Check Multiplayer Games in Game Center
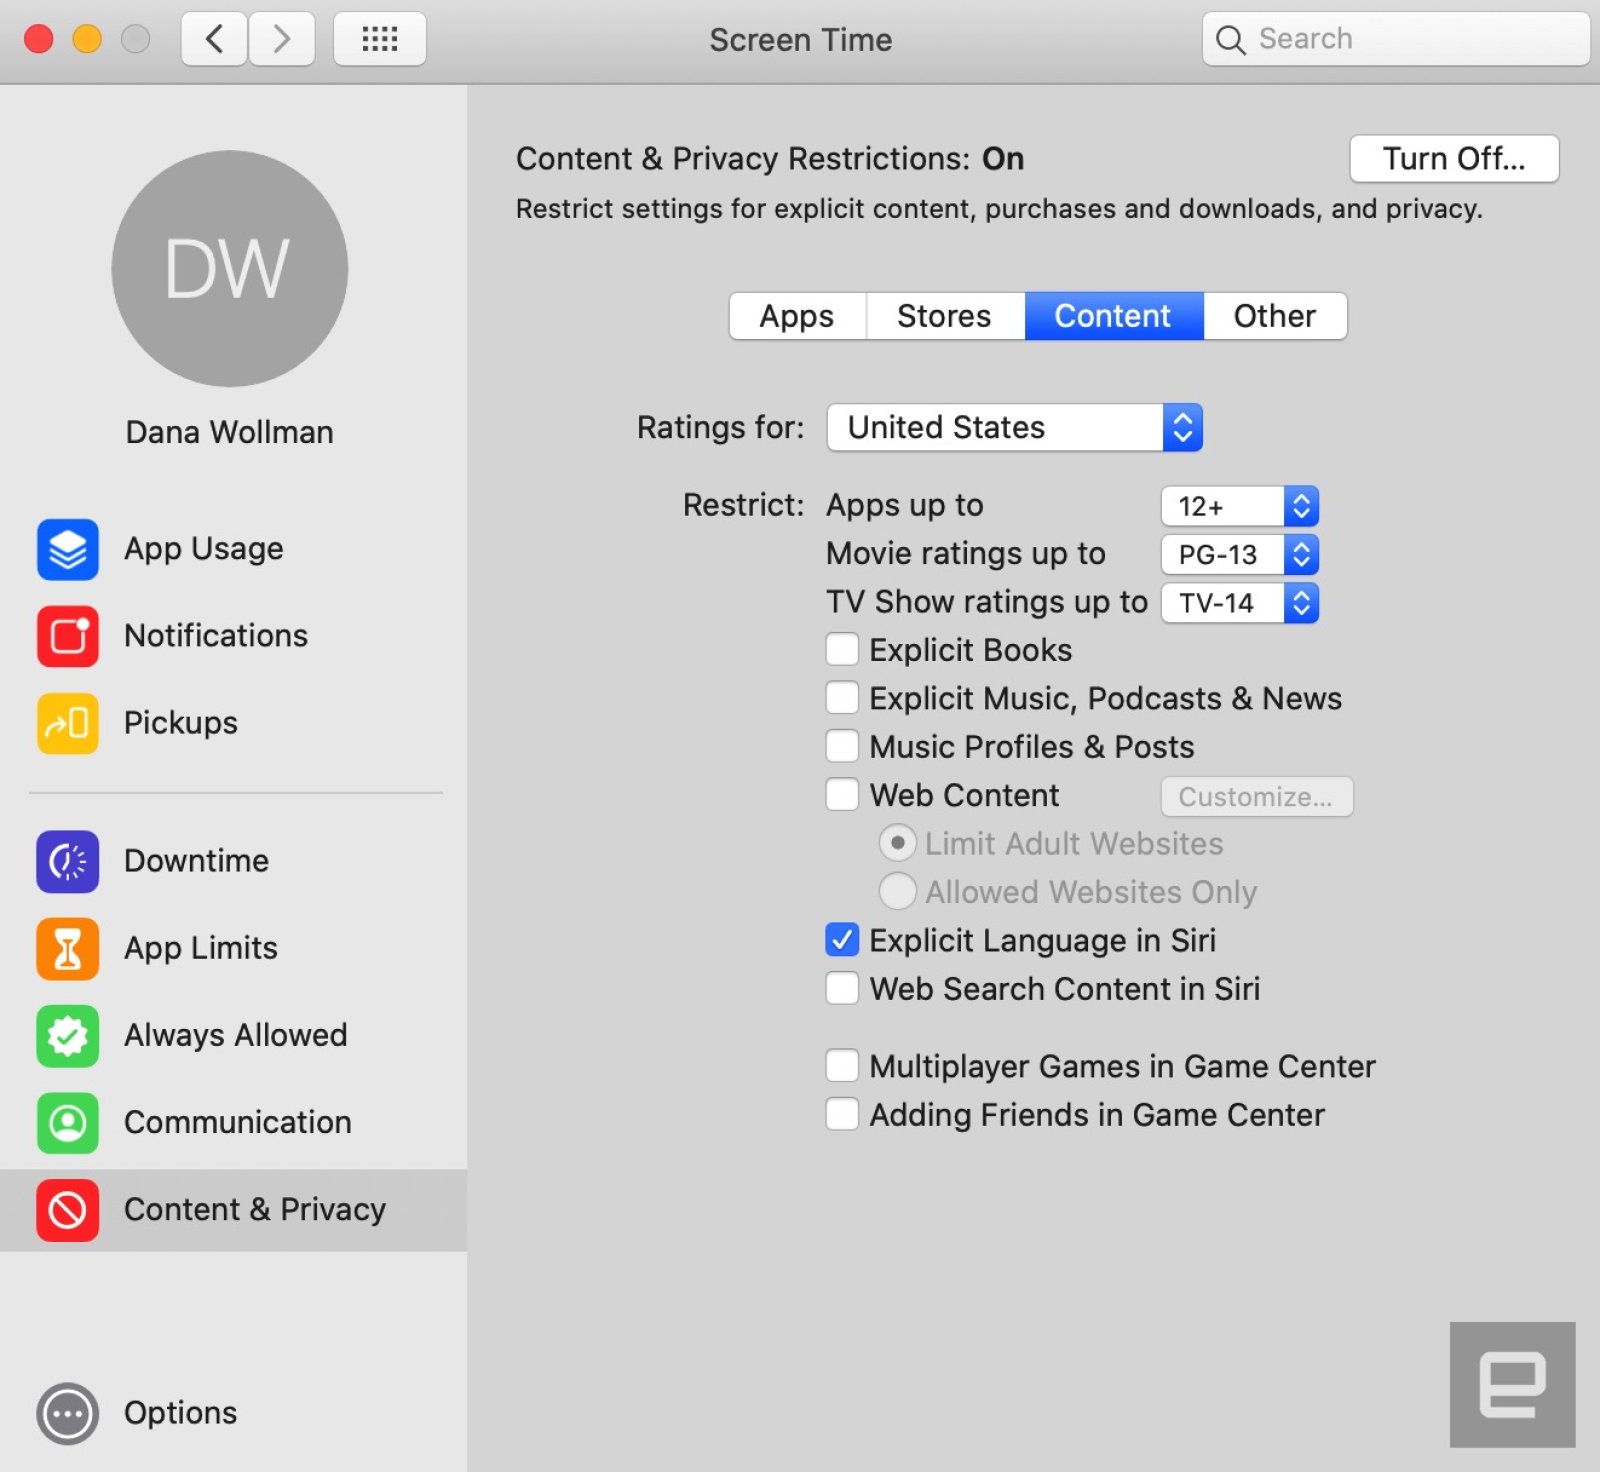 pyautogui.click(x=842, y=1066)
